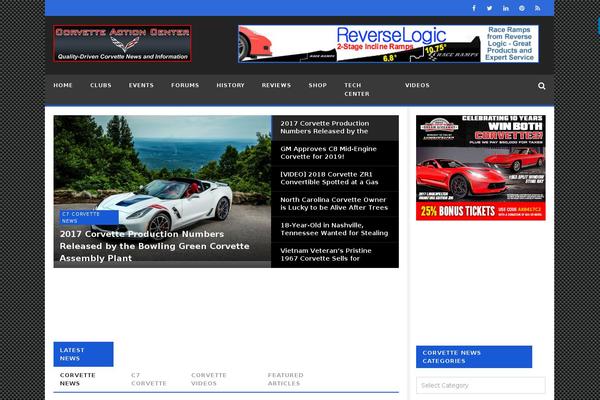Image resolution: width=600 pixels, height=400 pixels.
Task: Open the Facebook social icon
Action: 474,8
